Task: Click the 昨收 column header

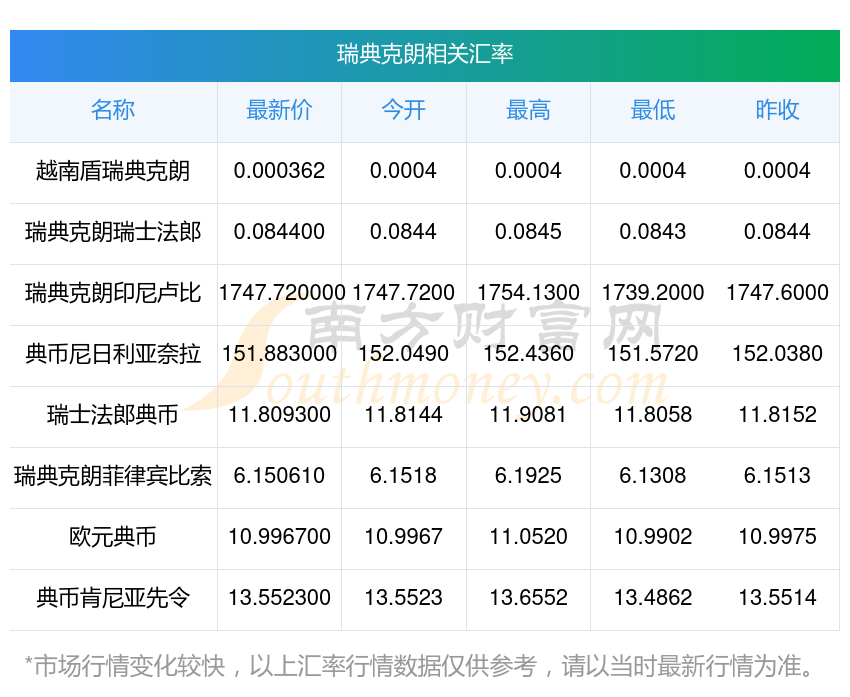Action: tap(777, 111)
